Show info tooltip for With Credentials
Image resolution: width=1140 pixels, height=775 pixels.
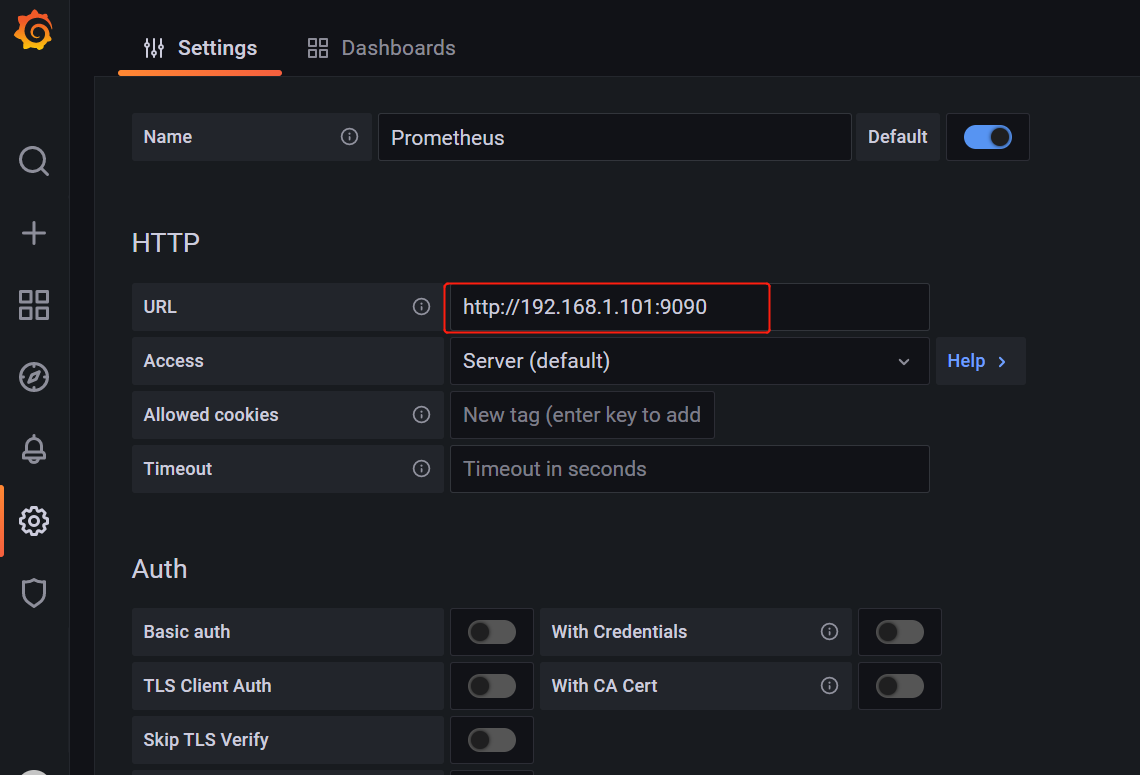click(829, 632)
